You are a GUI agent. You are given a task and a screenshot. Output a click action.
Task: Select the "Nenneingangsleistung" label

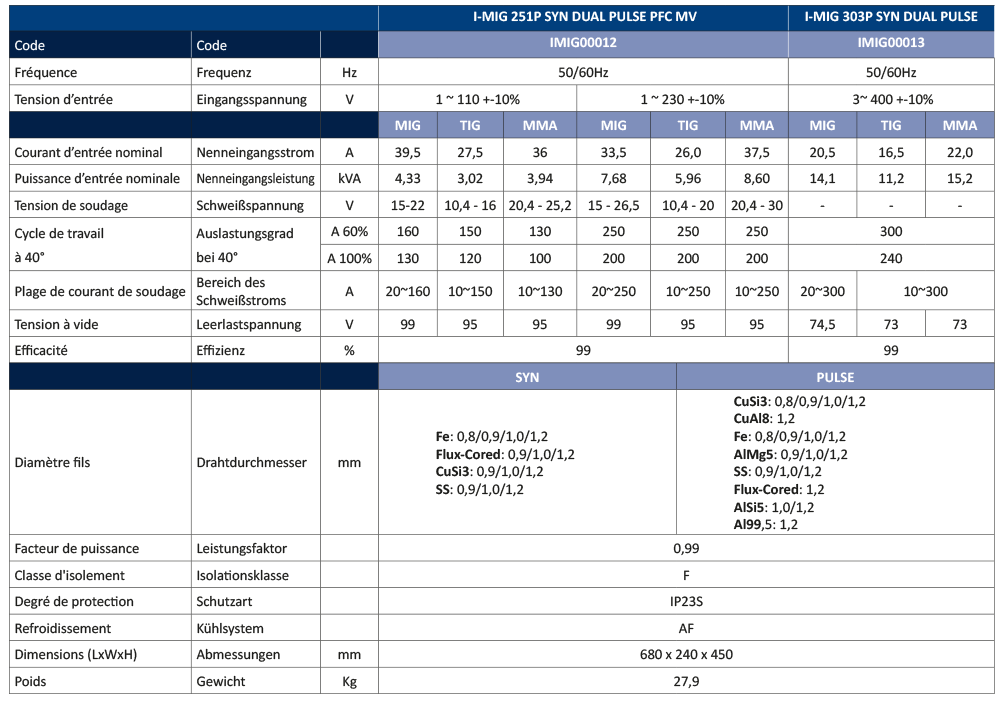[x=255, y=179]
